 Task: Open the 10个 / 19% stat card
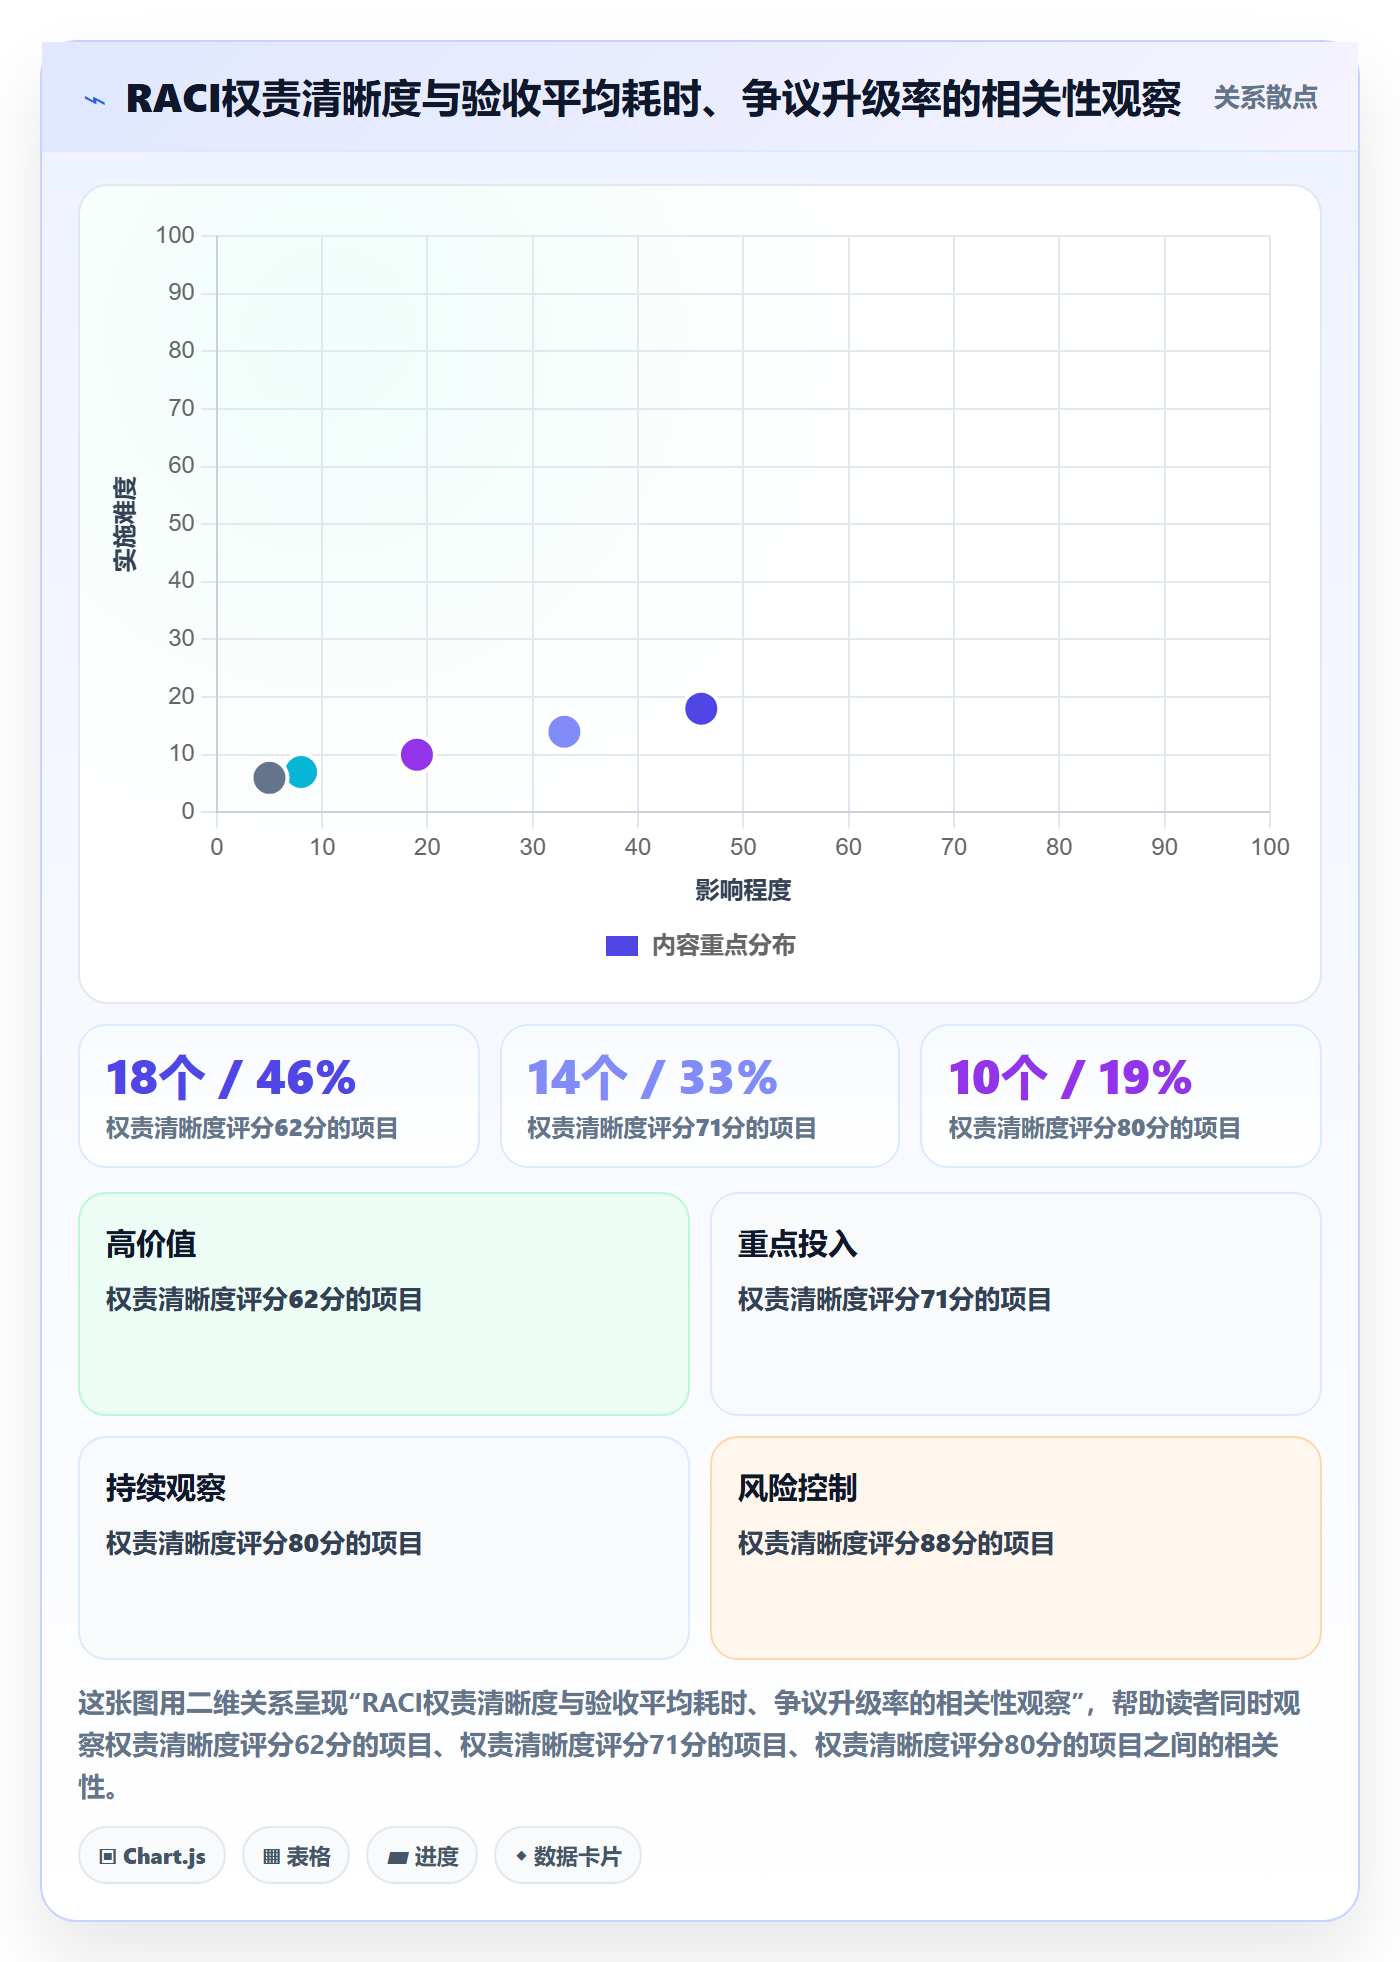[x=1121, y=1096]
